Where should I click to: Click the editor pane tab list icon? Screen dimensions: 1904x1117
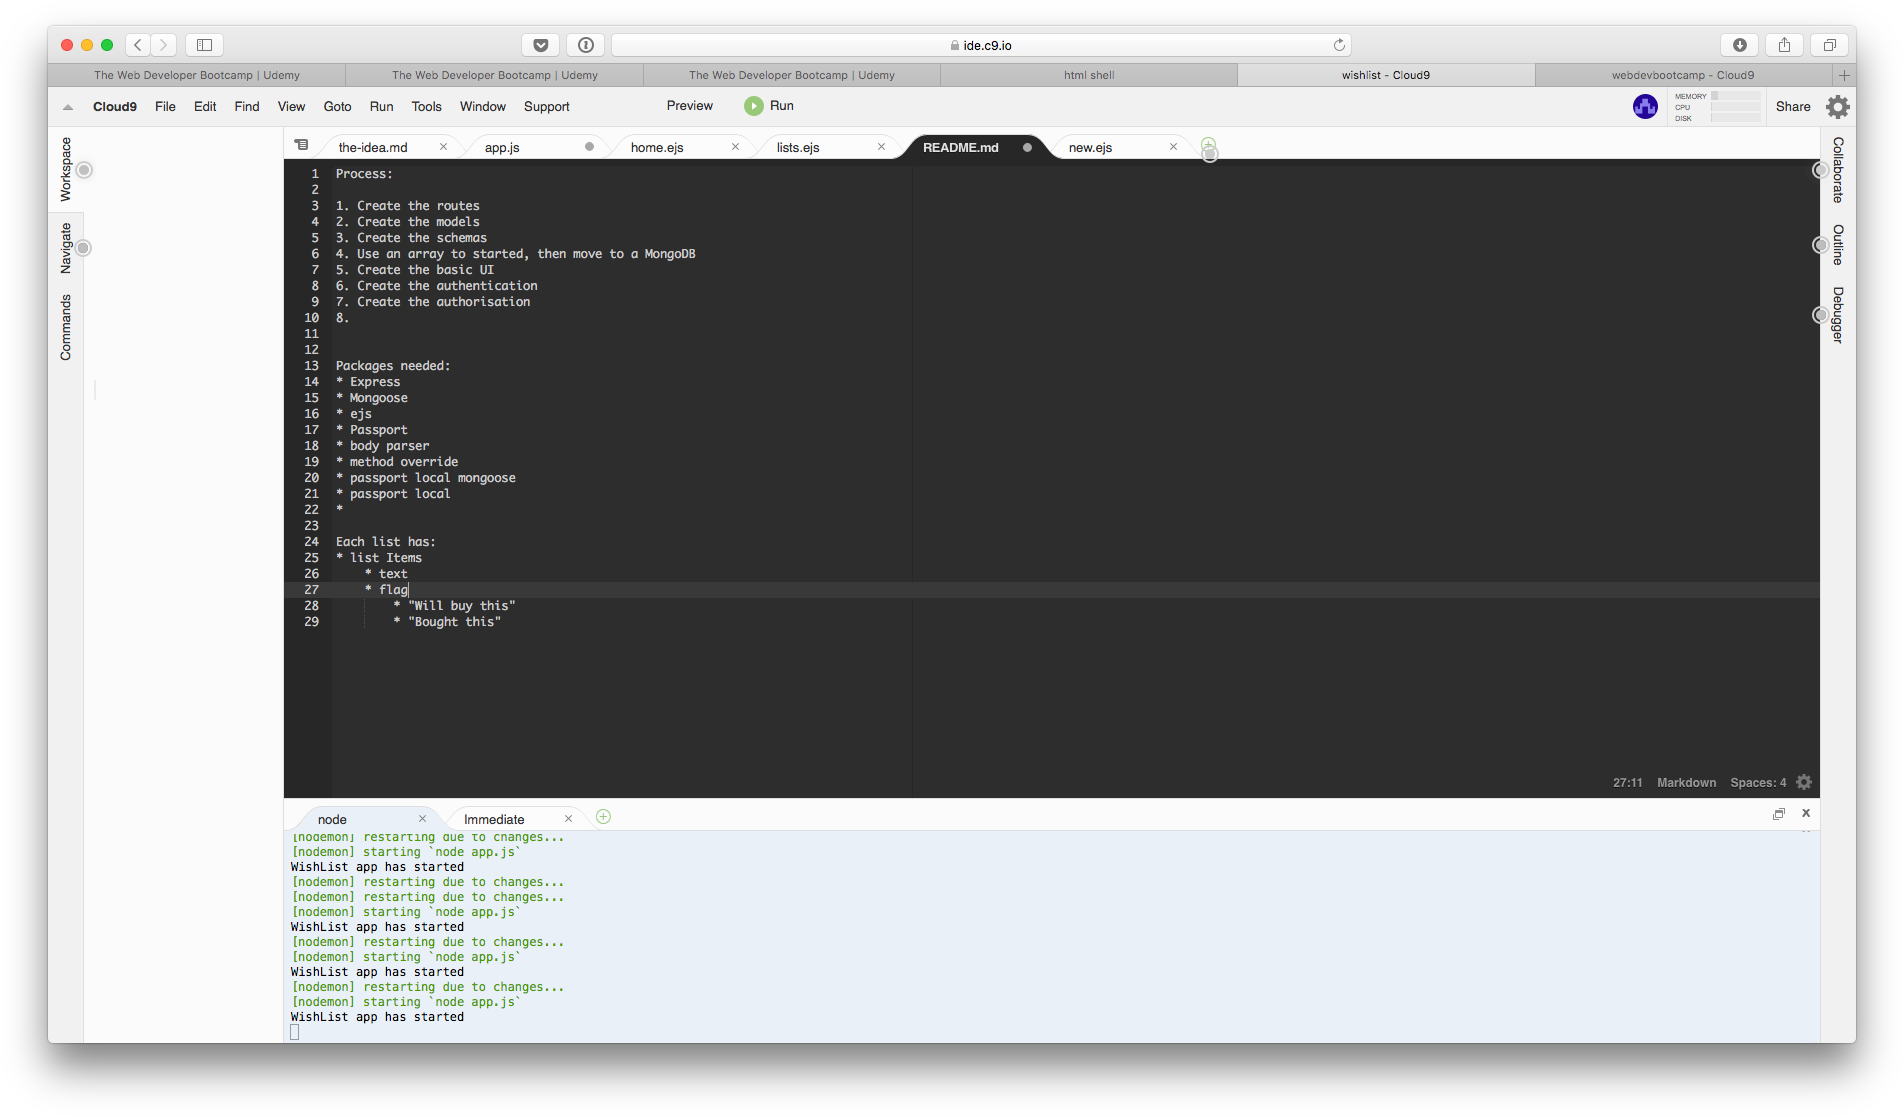(301, 146)
